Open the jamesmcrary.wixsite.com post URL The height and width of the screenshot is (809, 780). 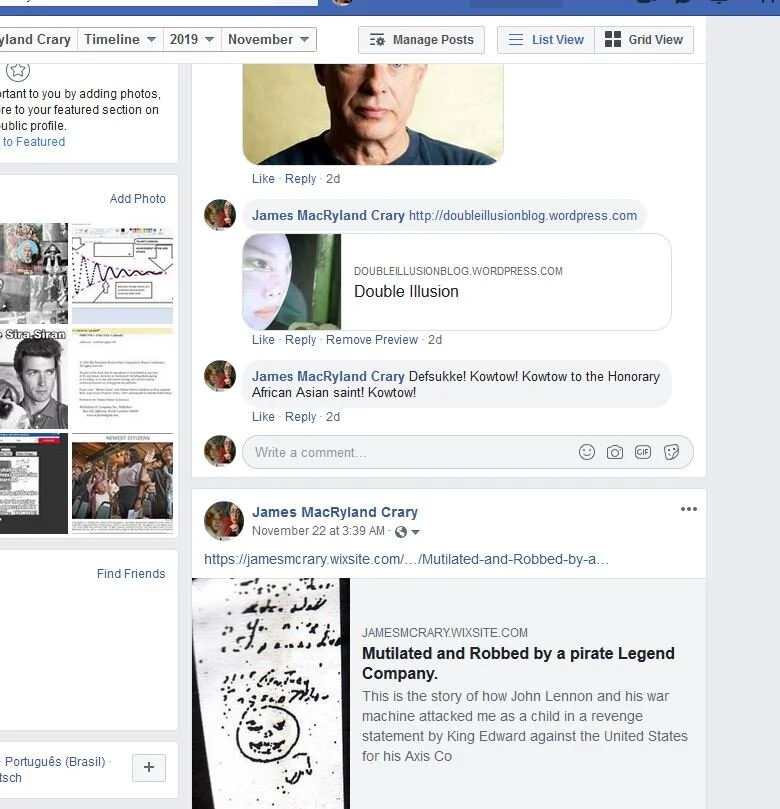[x=407, y=559]
